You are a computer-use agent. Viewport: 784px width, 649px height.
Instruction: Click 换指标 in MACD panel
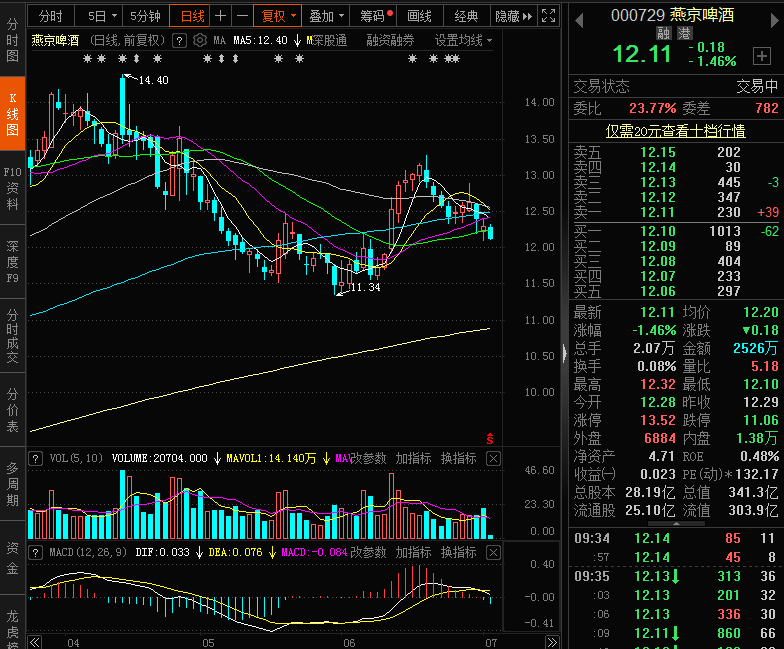click(x=458, y=552)
